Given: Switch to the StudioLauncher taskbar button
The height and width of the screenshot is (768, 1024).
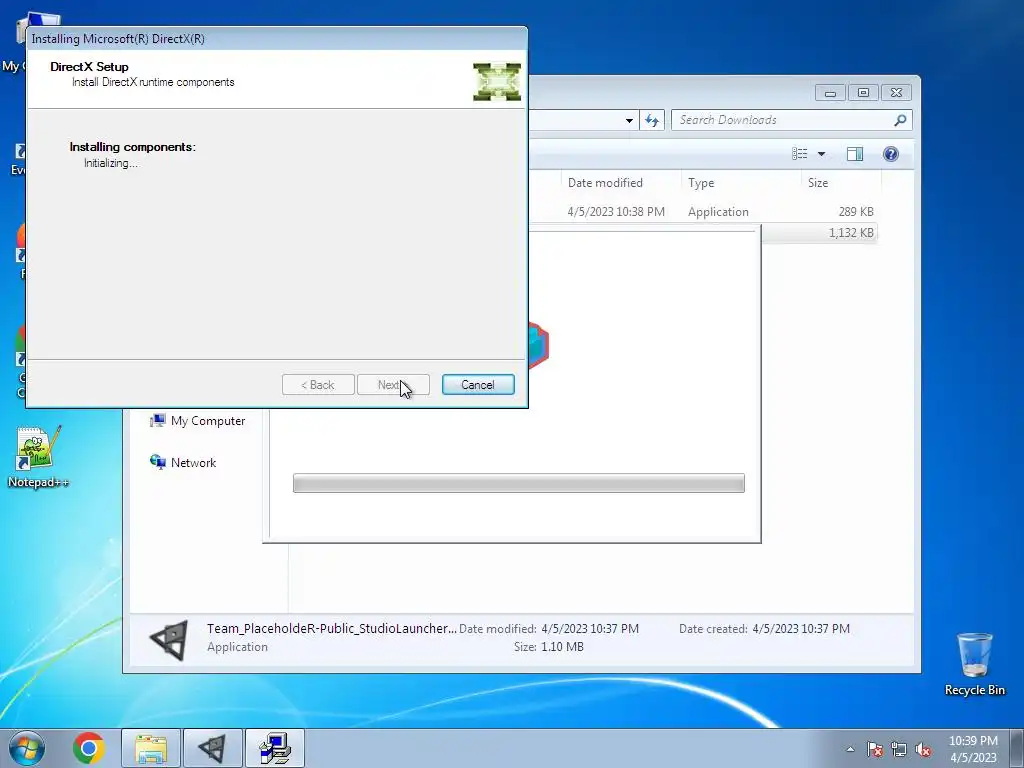Looking at the screenshot, I should coord(212,748).
